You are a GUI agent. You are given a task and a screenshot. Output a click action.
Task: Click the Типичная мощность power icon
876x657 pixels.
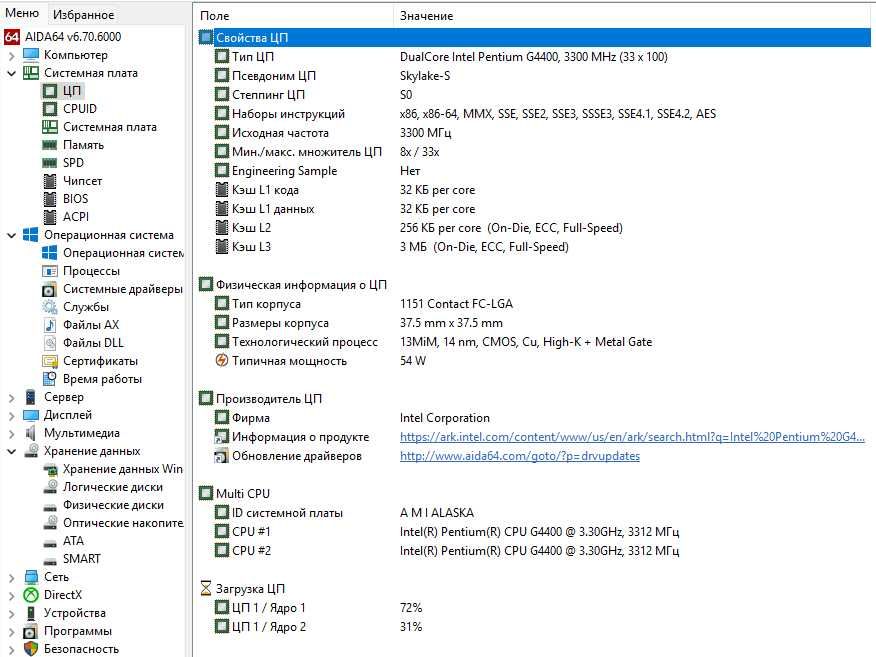tap(222, 360)
